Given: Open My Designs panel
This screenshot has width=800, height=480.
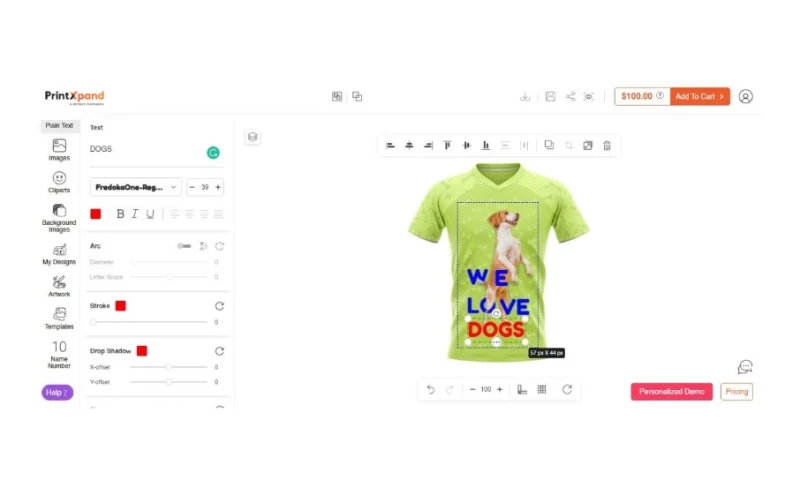Looking at the screenshot, I should (59, 254).
